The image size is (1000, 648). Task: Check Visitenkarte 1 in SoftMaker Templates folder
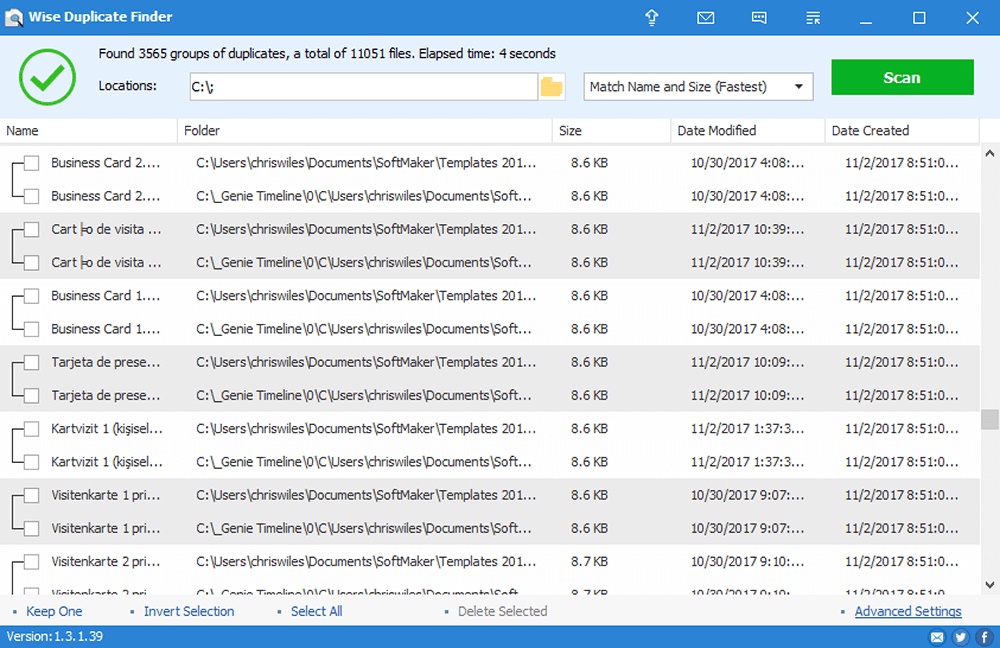[31, 495]
